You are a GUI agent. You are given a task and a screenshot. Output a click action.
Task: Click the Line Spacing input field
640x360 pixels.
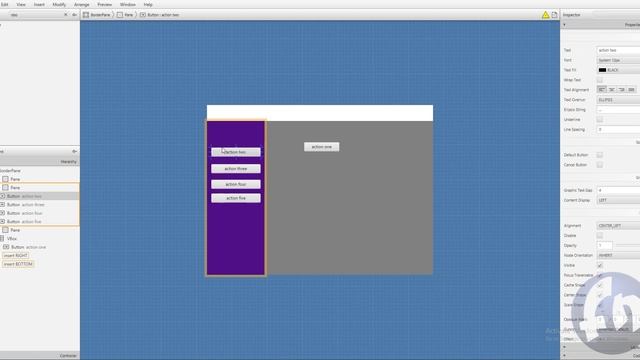tap(618, 129)
